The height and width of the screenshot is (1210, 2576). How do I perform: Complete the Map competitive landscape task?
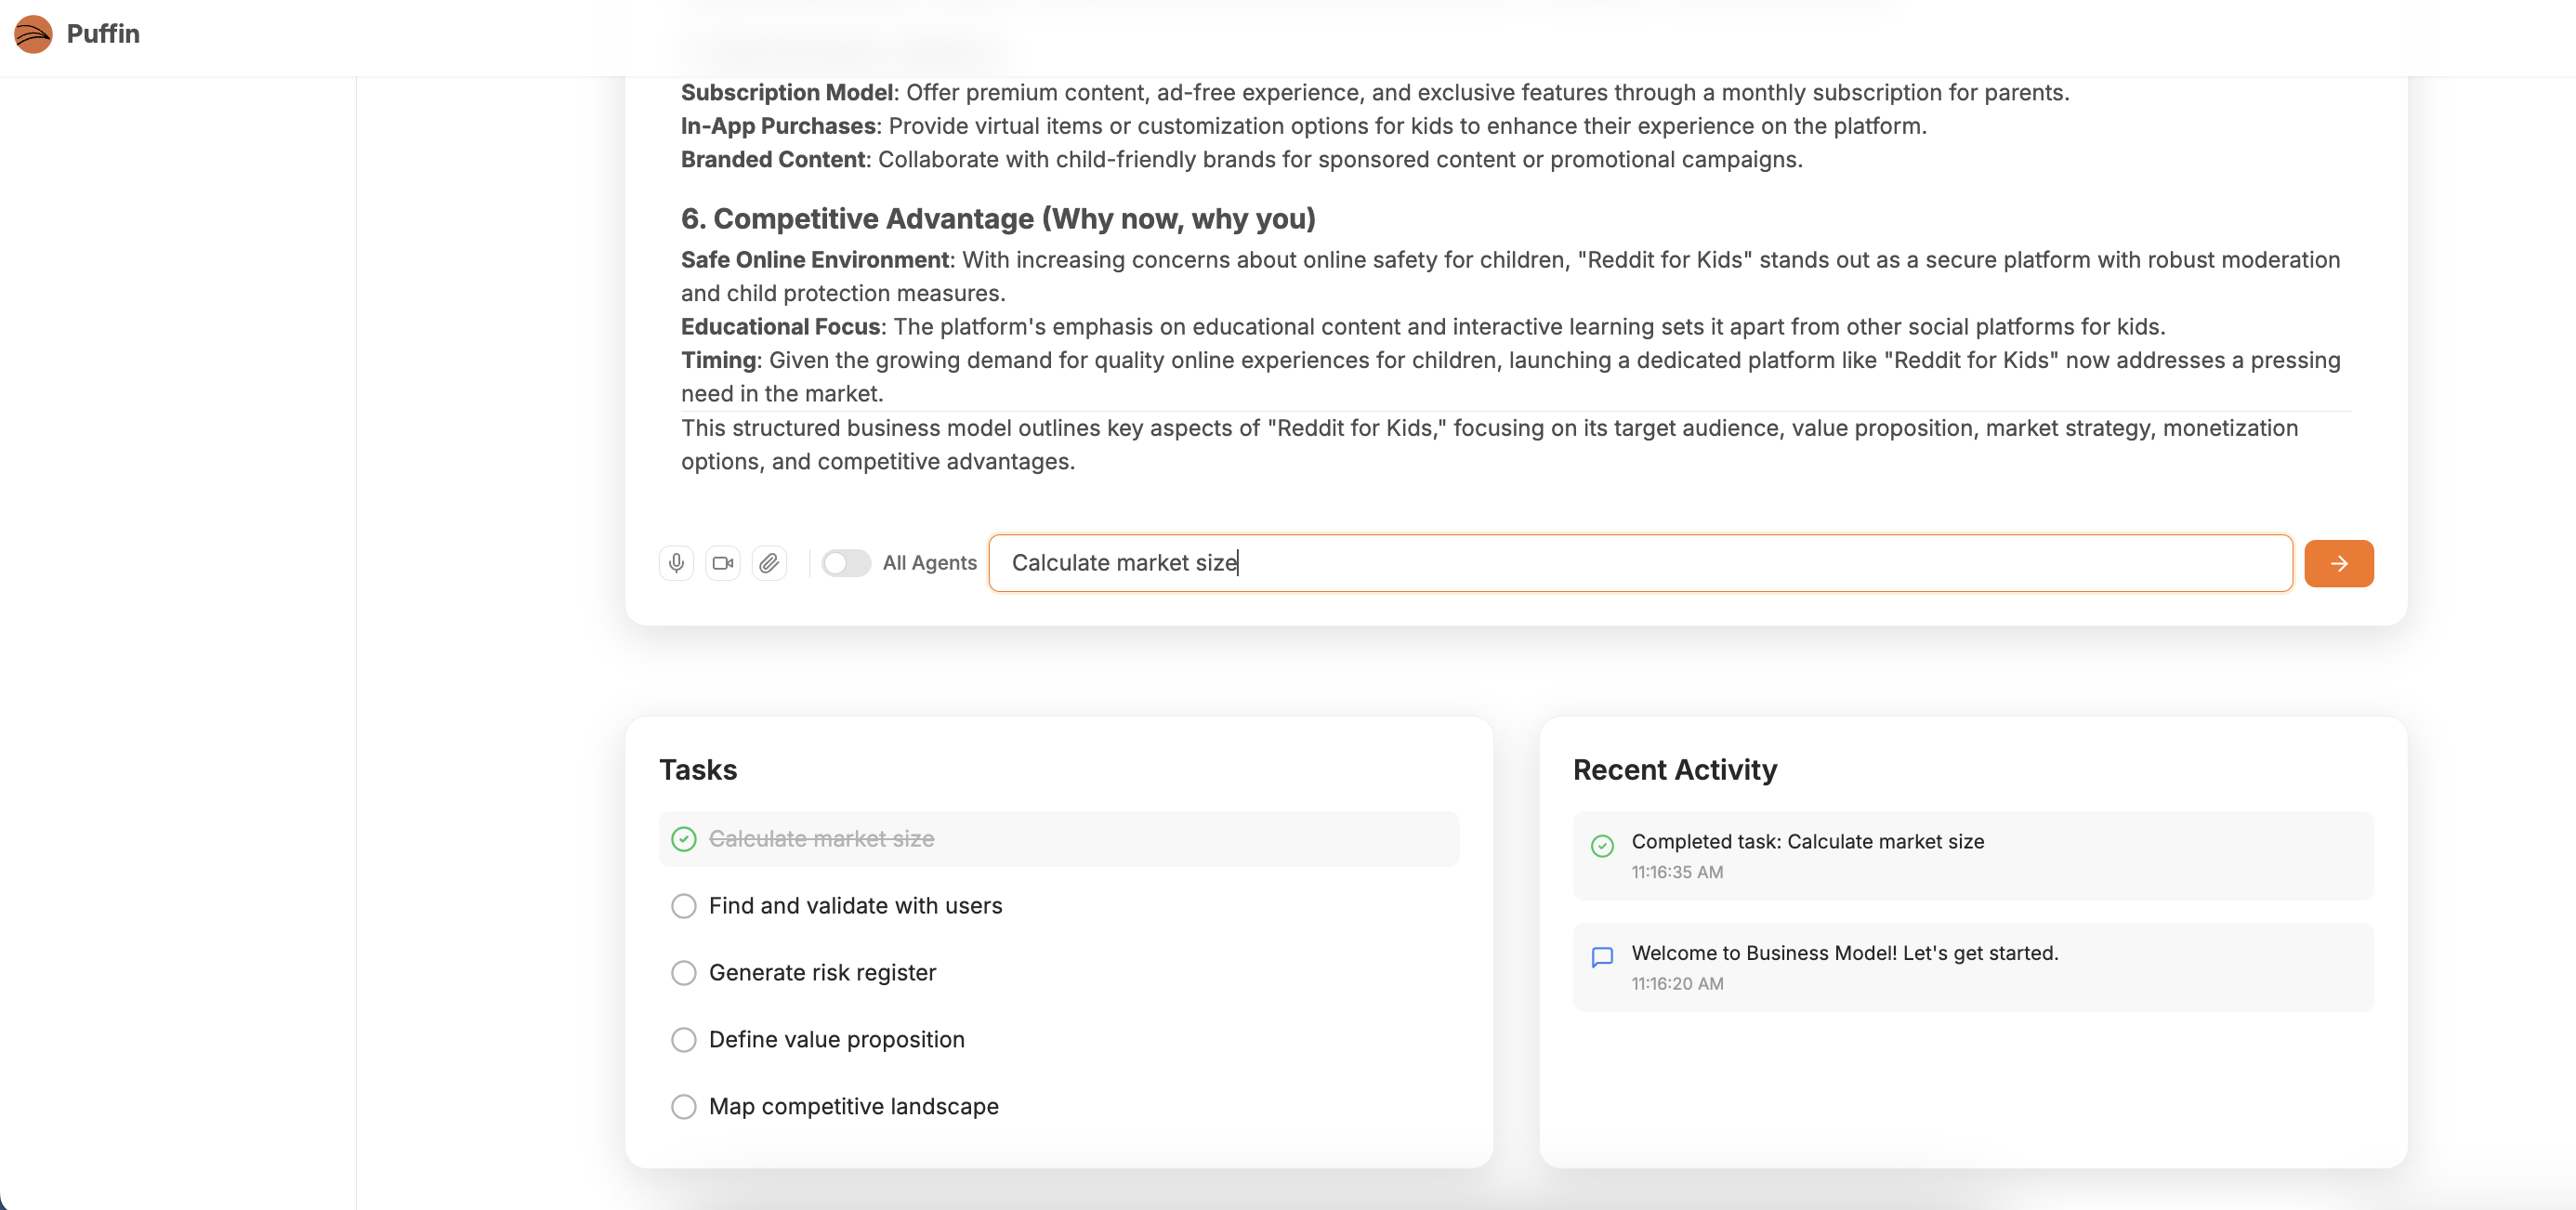(684, 1107)
